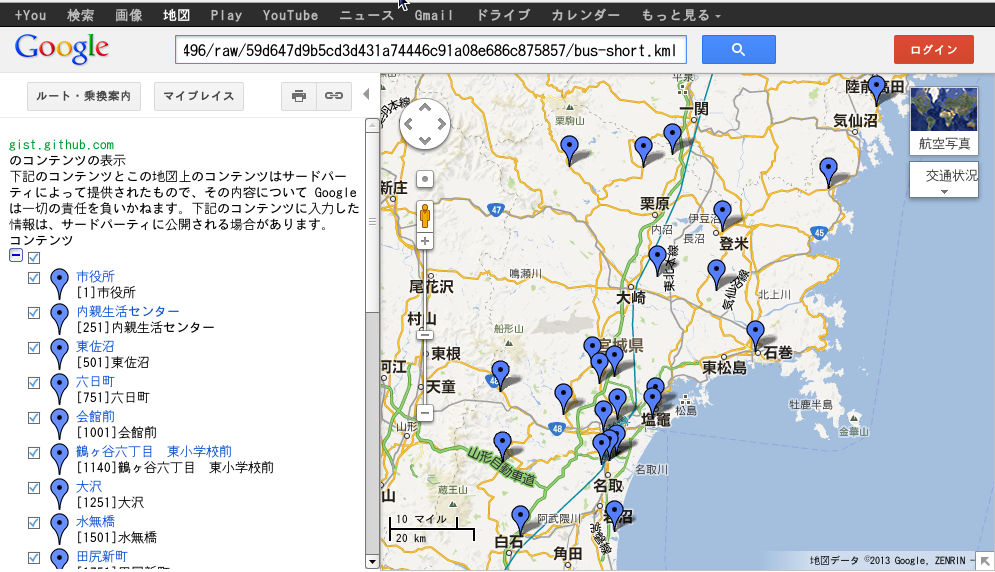
Task: Open 検索 in the top bar
Action: [81, 15]
